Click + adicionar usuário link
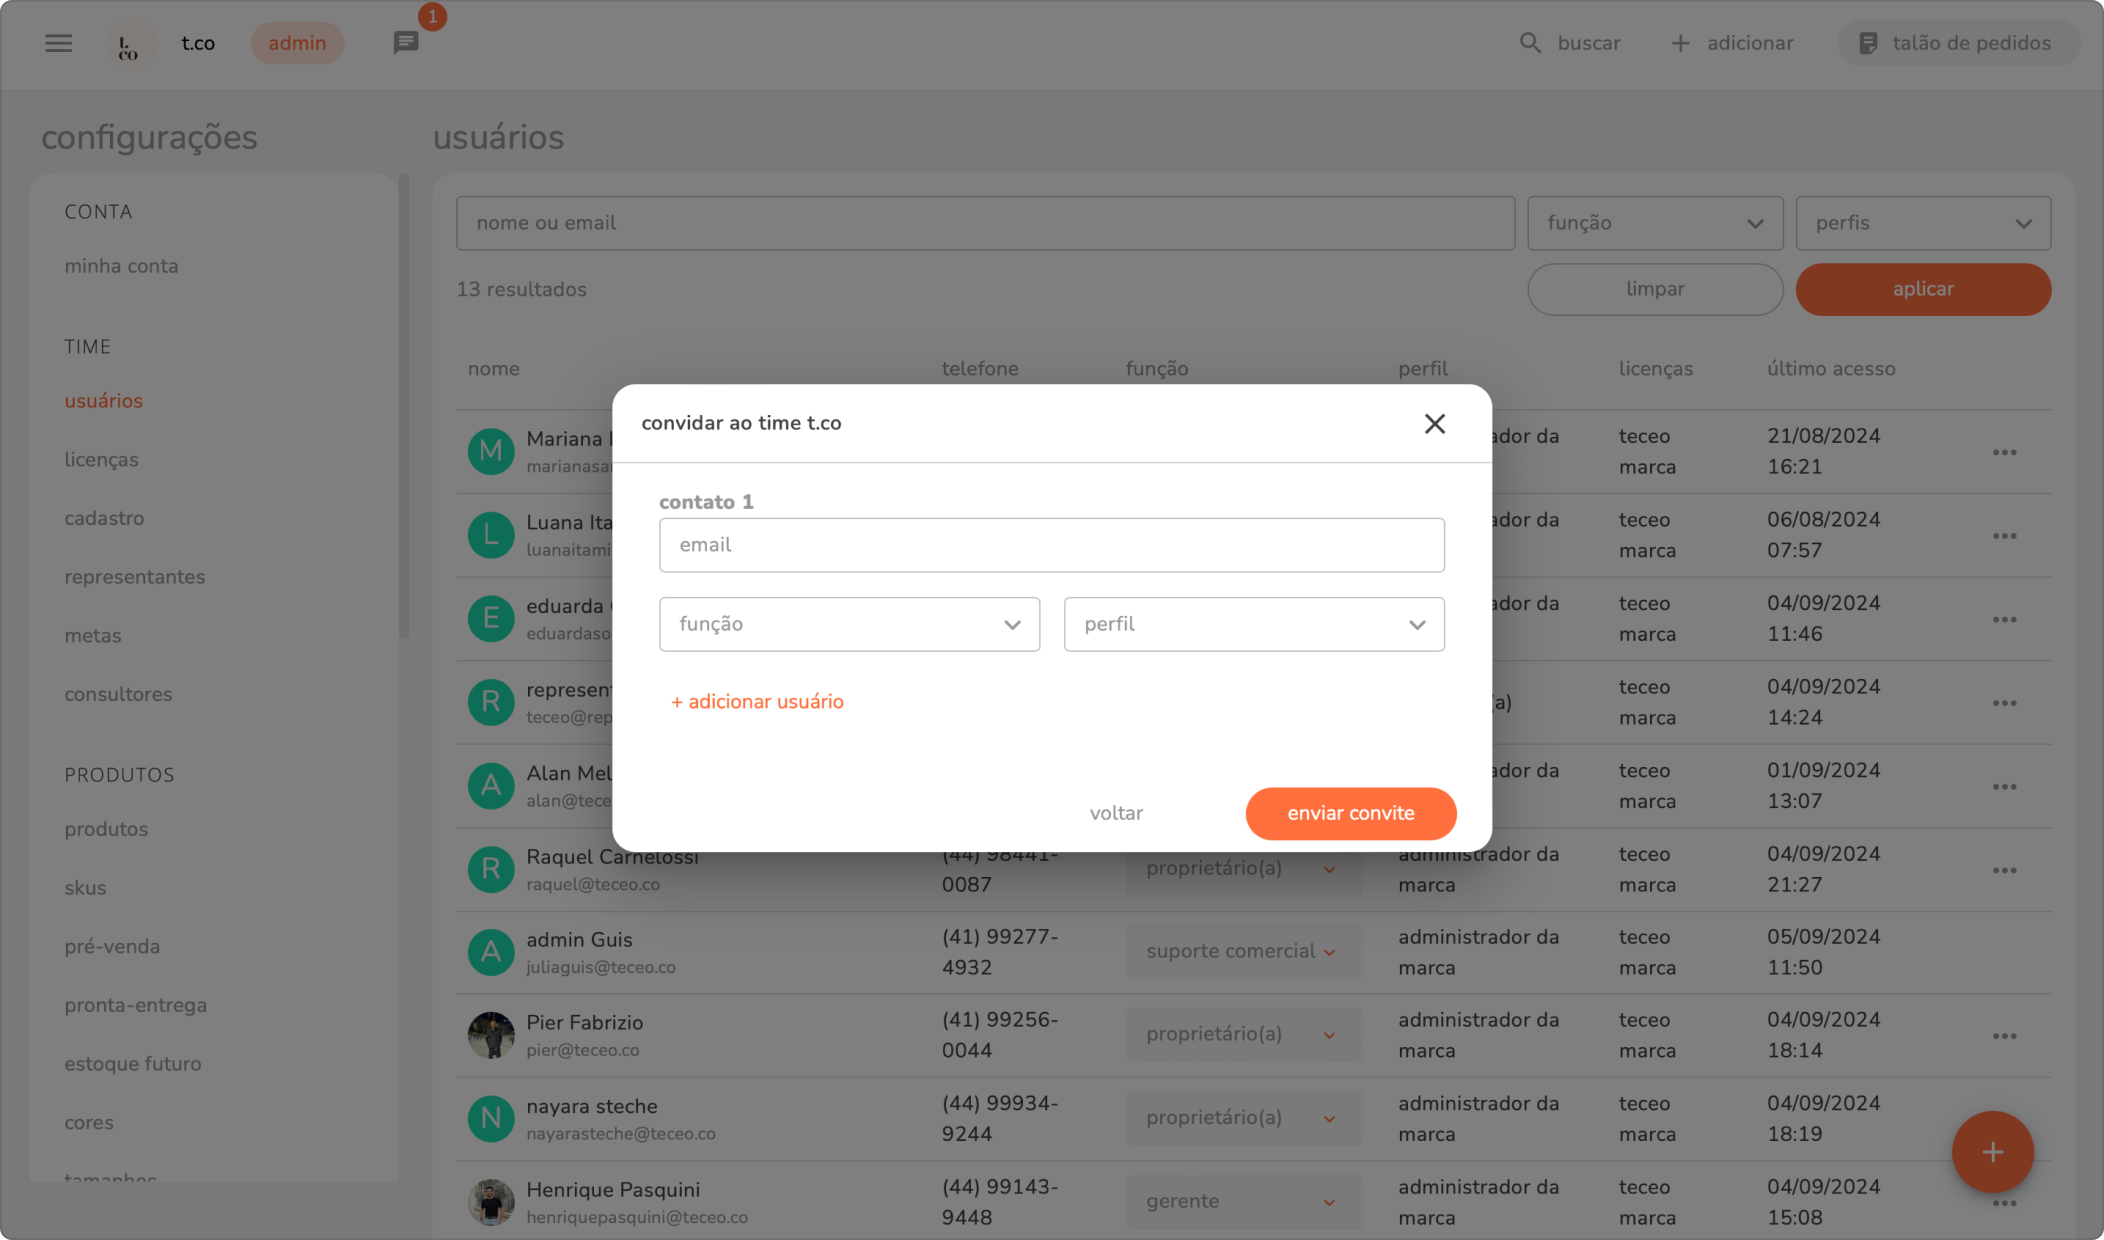 (757, 702)
